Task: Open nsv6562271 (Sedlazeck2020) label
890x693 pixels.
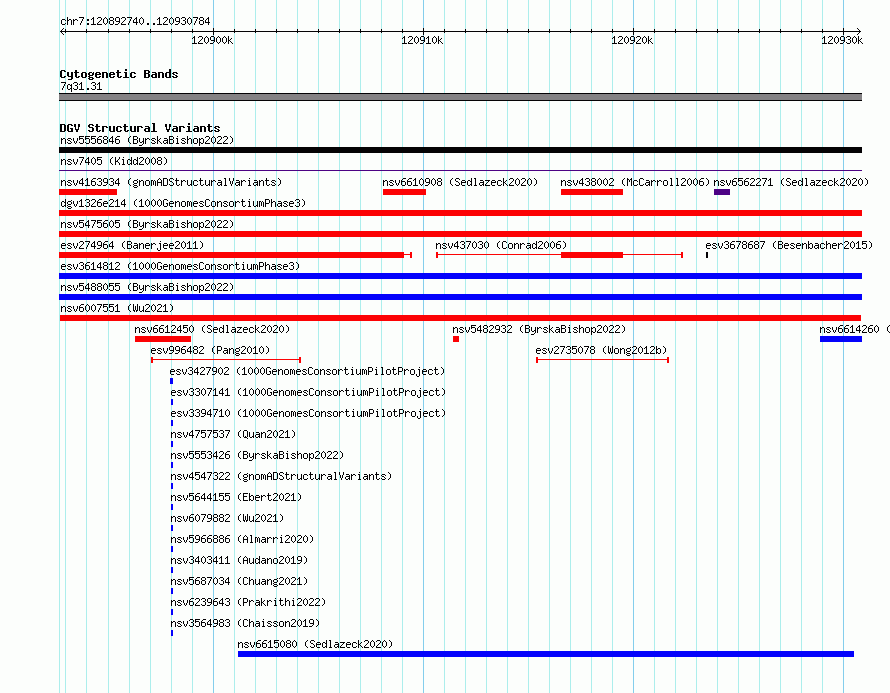Action: (x=791, y=182)
